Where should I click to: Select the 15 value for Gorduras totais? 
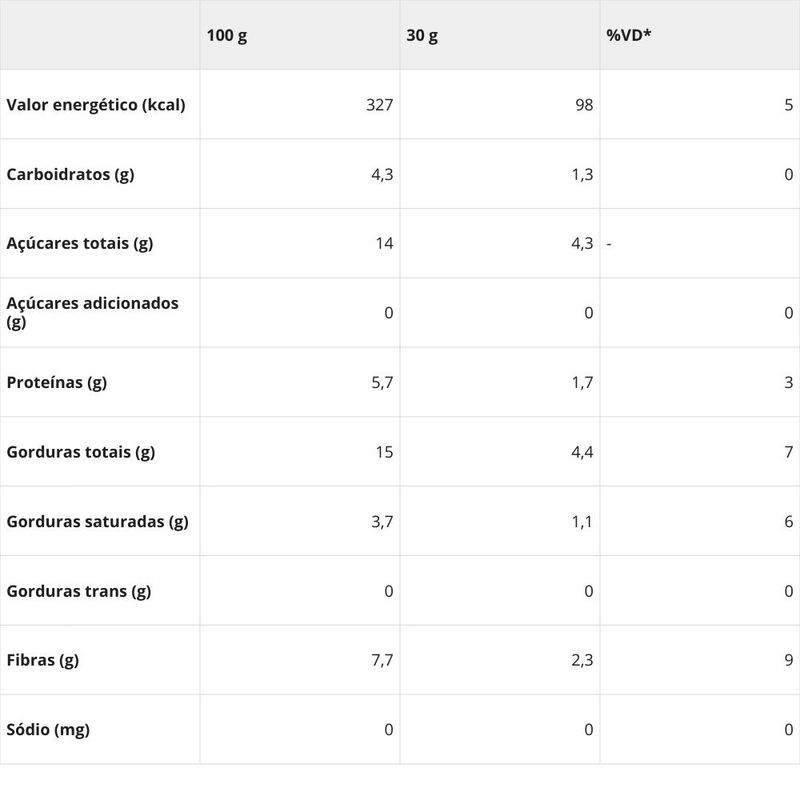(384, 452)
